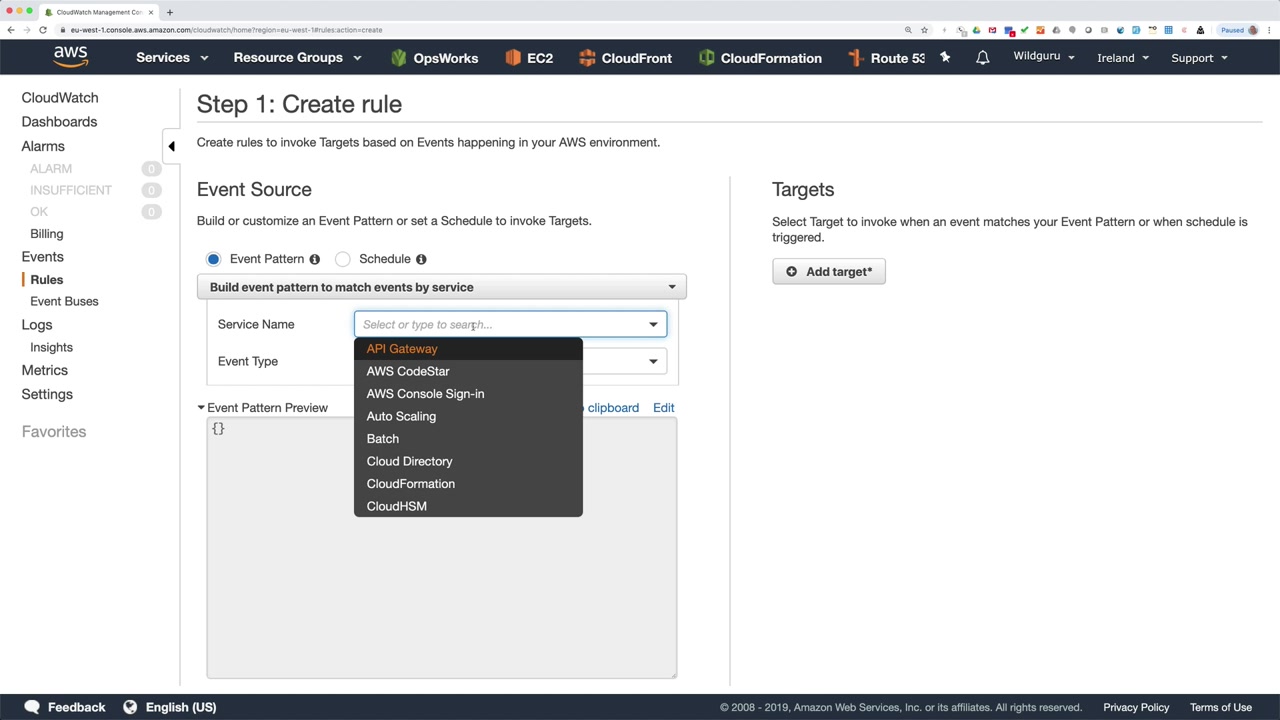Select Auto Scaling in the dropdown list
1280x720 pixels.
click(401, 416)
